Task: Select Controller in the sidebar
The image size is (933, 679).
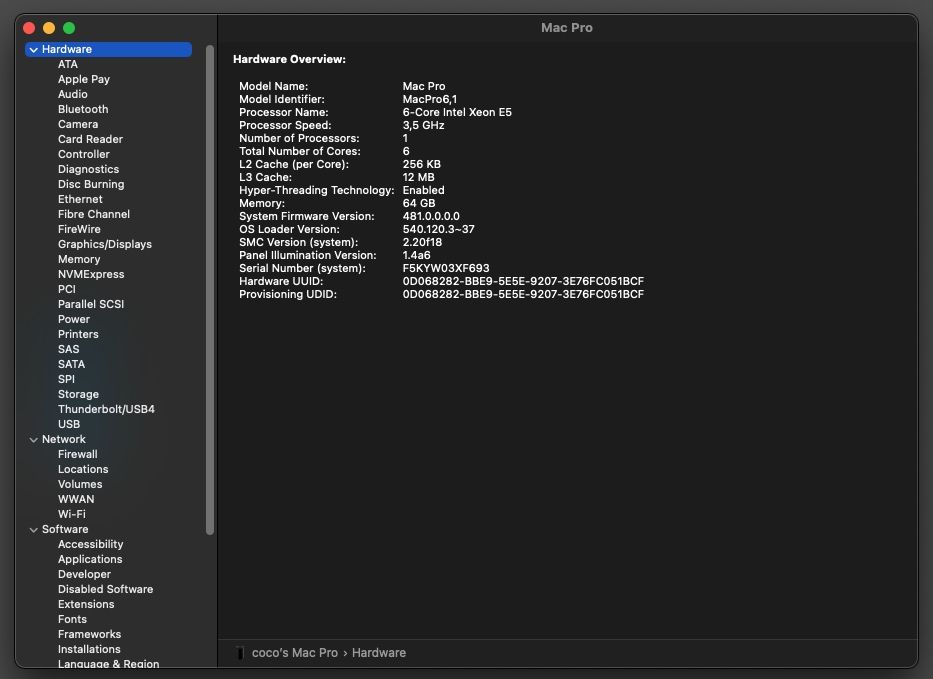Action: pyautogui.click(x=84, y=154)
